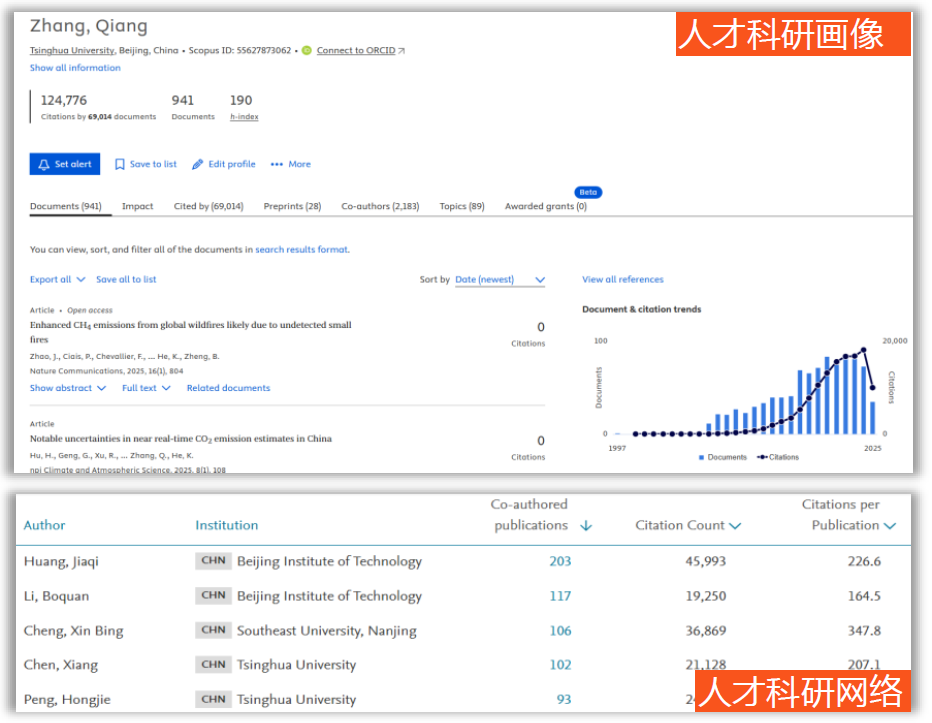Select author name Chen, Xiang
This screenshot has height=723, width=932.
(x=61, y=665)
